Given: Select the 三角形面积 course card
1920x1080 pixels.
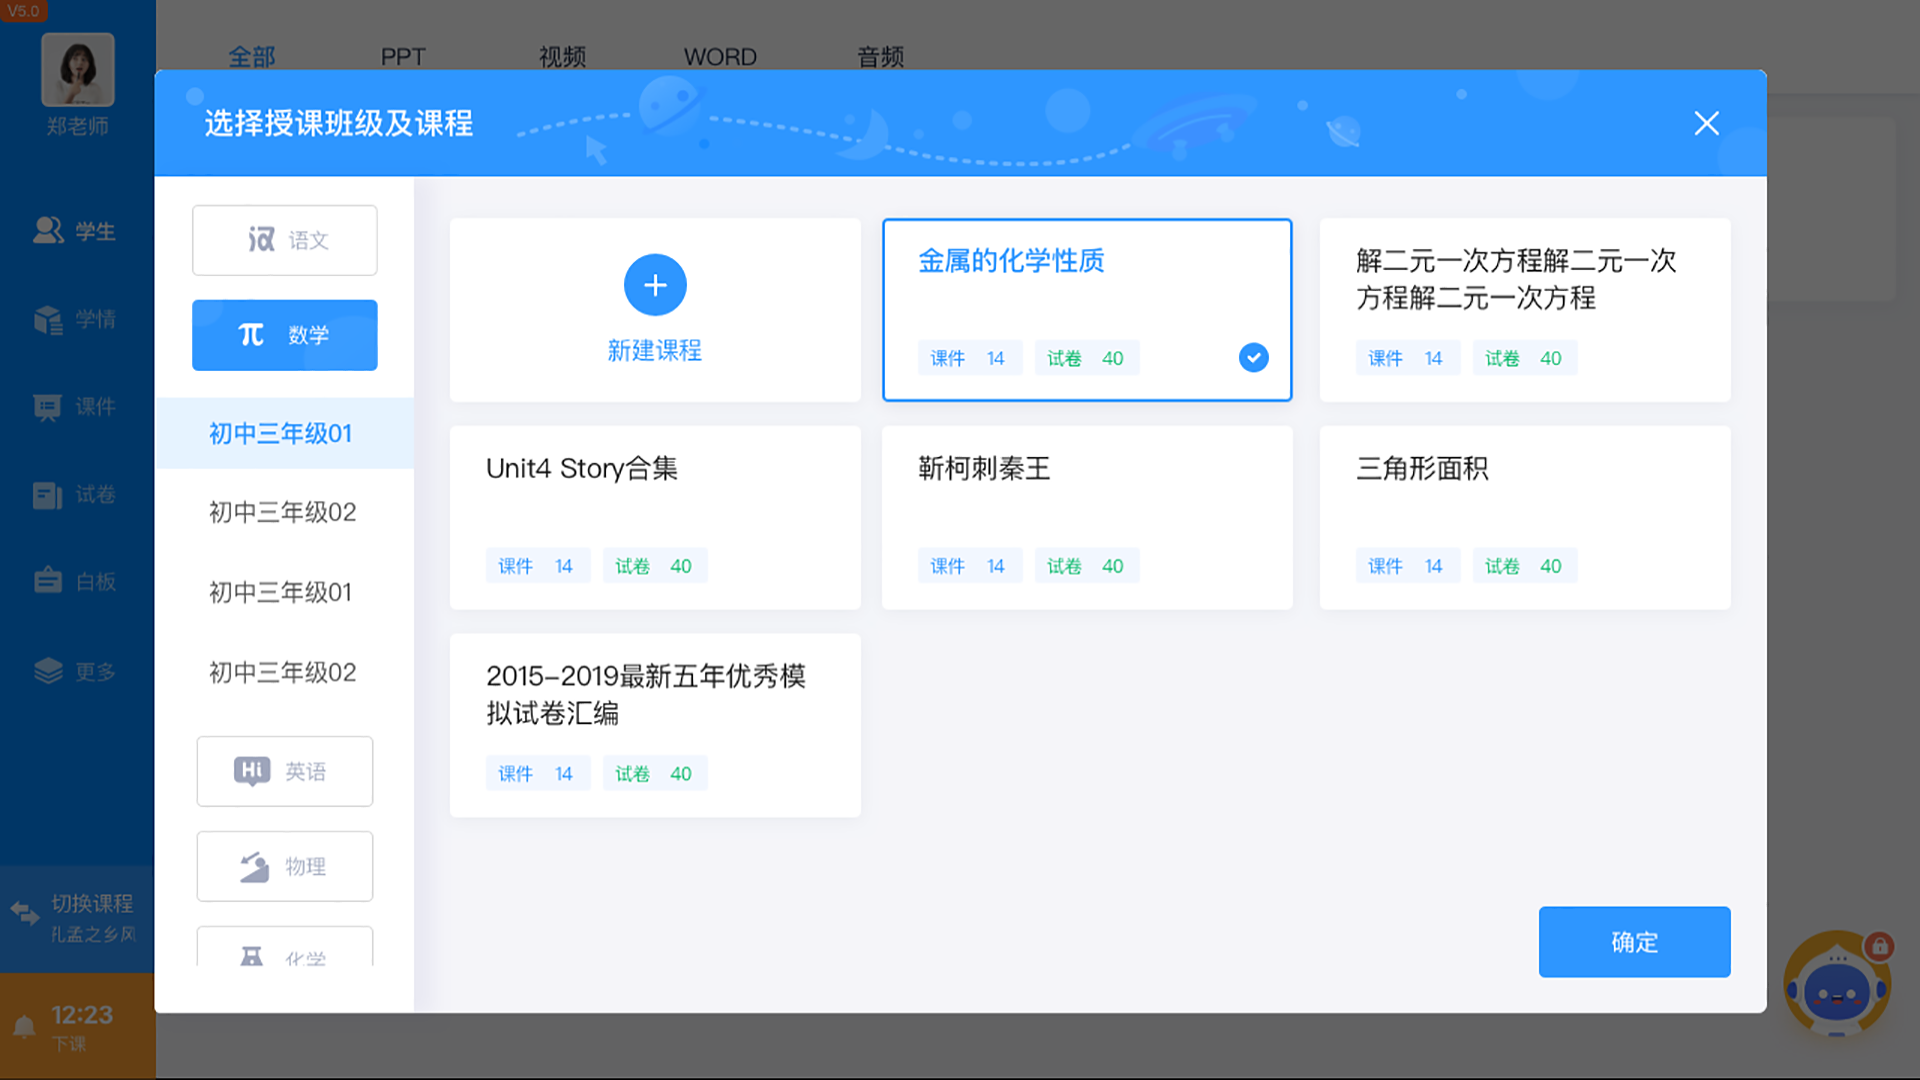Looking at the screenshot, I should pyautogui.click(x=1524, y=517).
